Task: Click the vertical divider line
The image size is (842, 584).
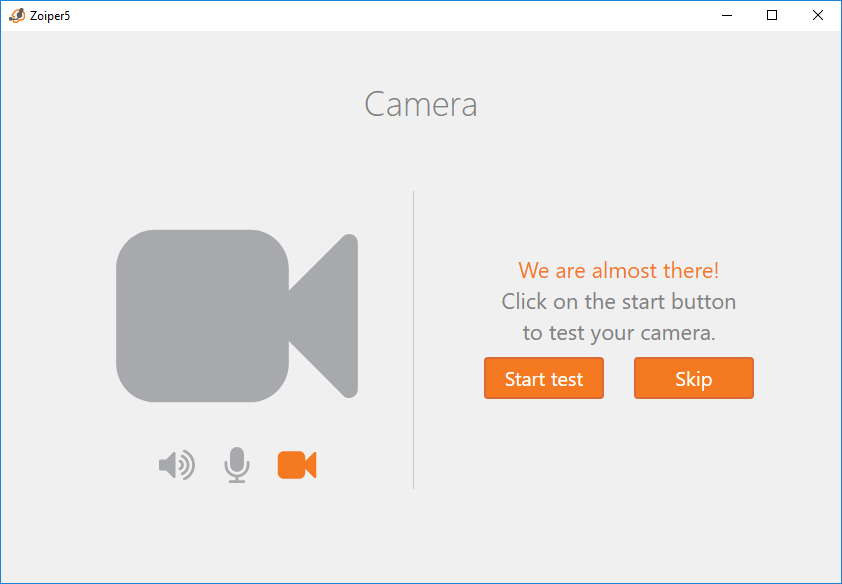Action: click(x=413, y=340)
